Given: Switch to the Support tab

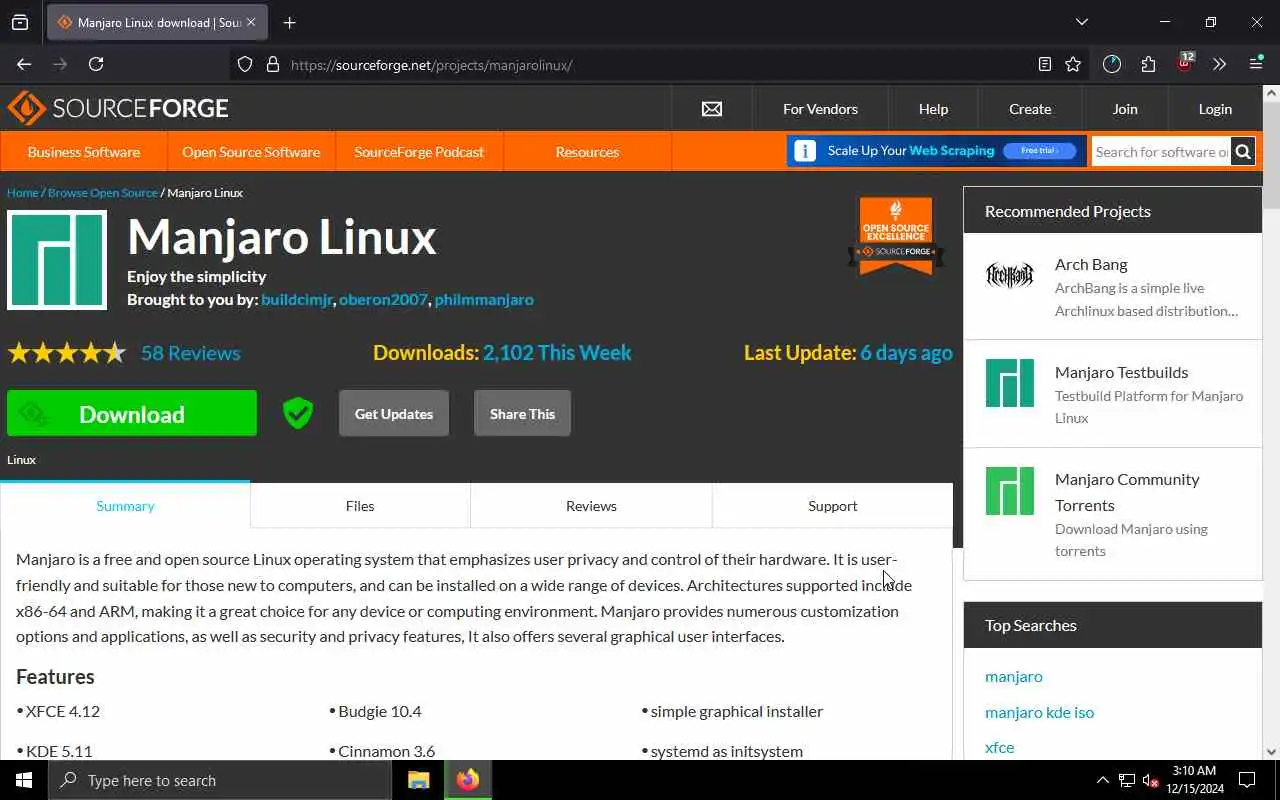Looking at the screenshot, I should point(833,506).
